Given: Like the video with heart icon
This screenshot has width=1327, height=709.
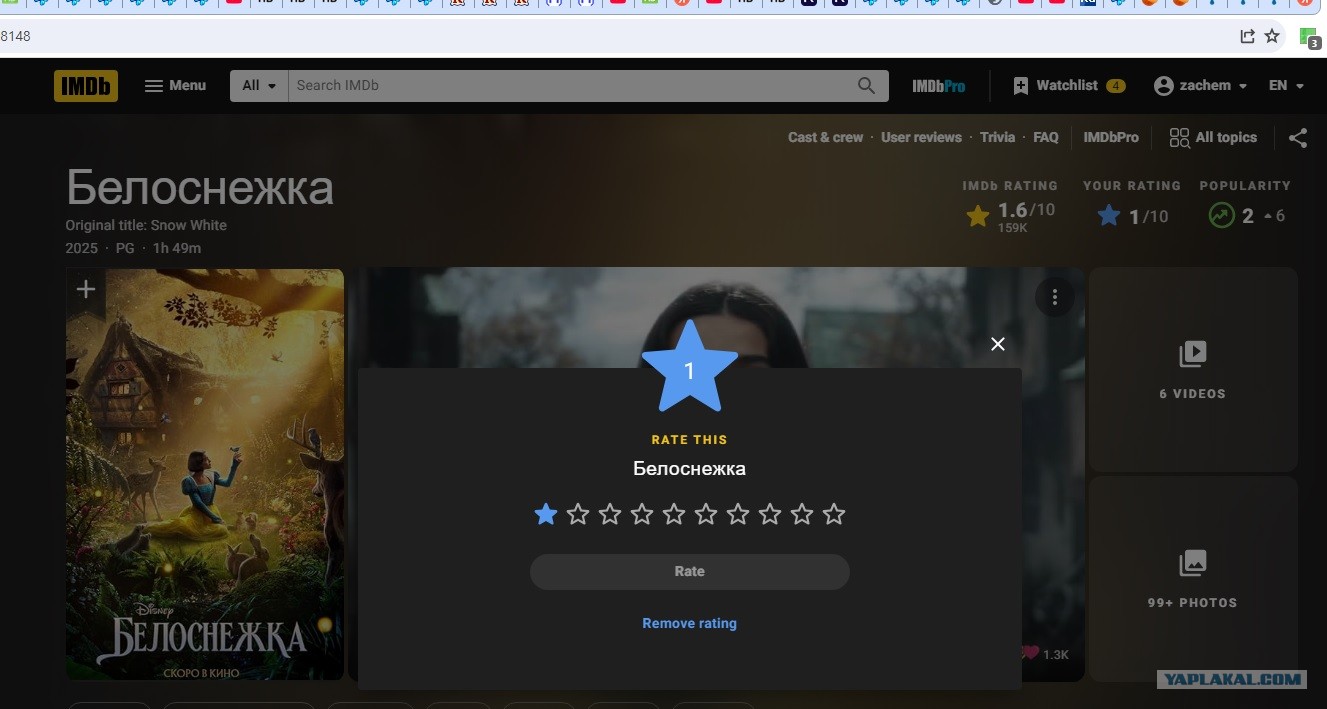Looking at the screenshot, I should (x=1029, y=653).
